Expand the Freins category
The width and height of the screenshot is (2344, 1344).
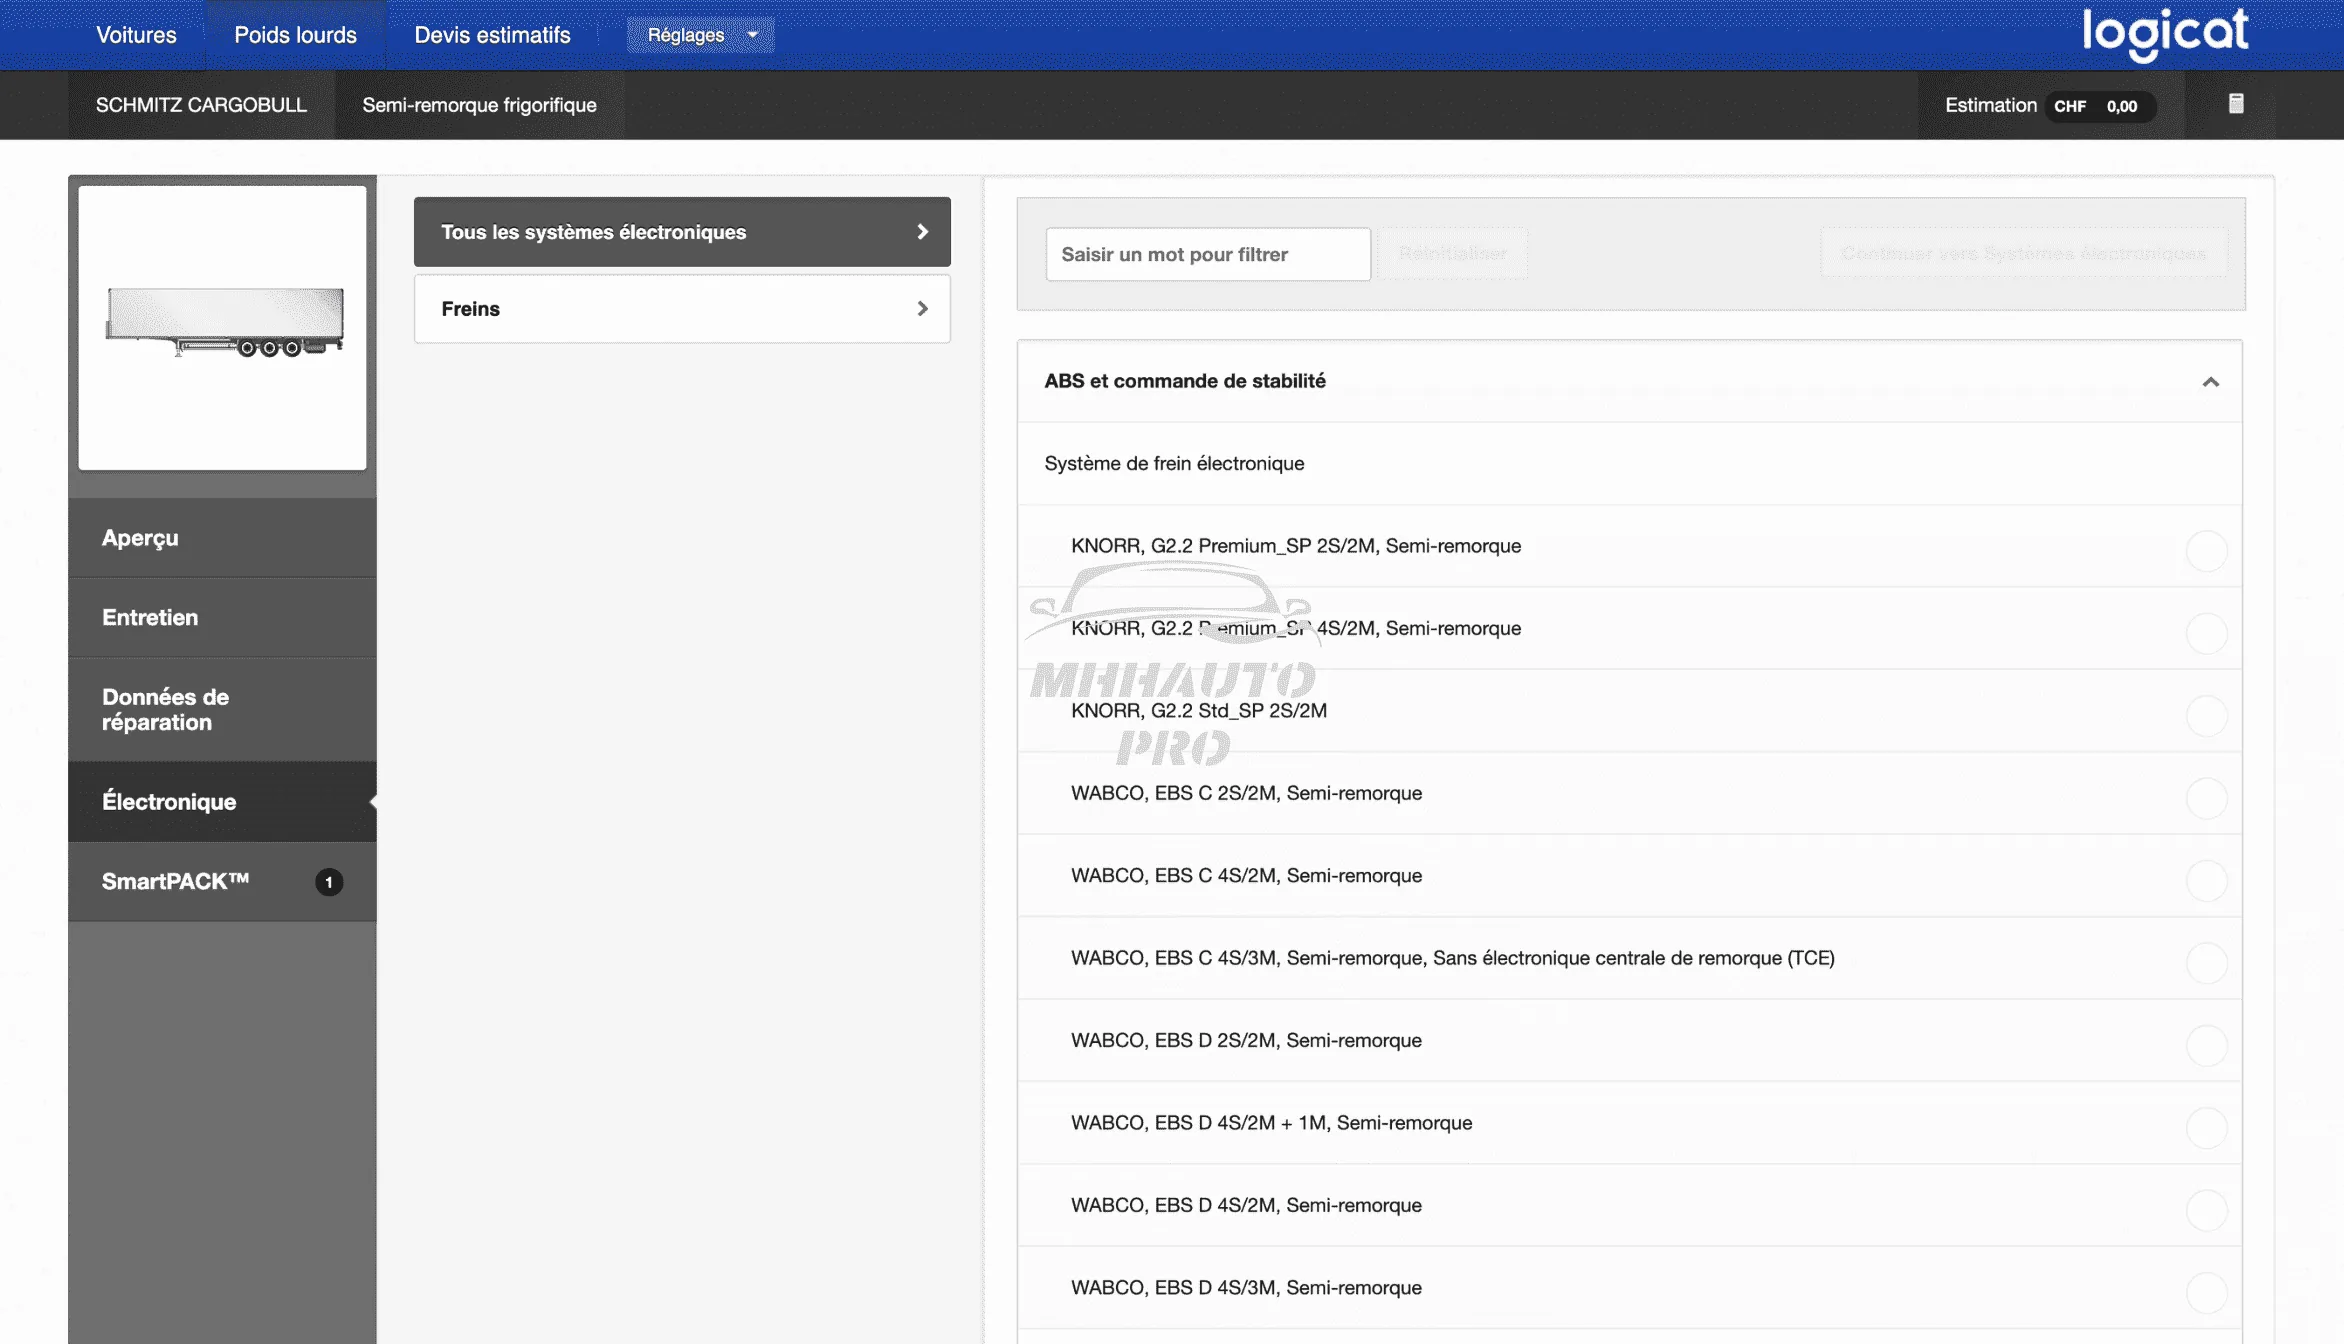click(682, 309)
